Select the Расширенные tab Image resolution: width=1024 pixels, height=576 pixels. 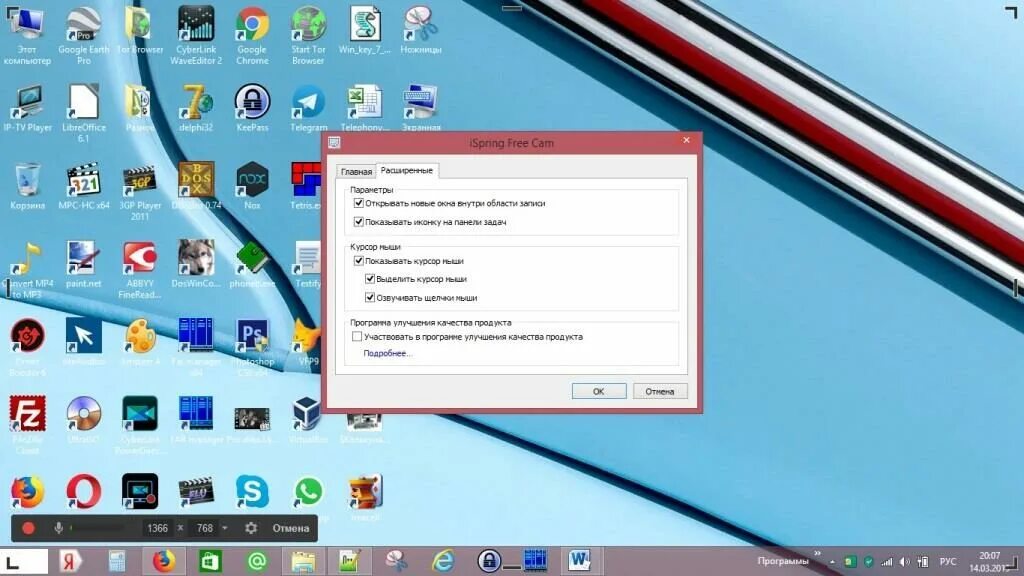pyautogui.click(x=406, y=170)
